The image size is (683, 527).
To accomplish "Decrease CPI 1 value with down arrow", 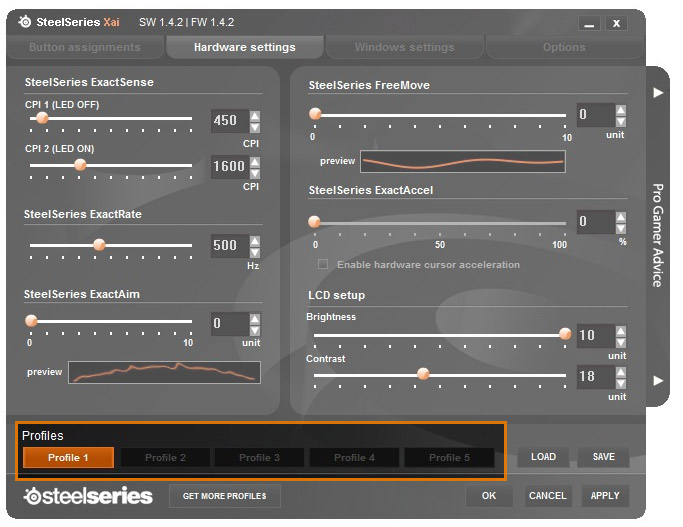I will pos(255,127).
